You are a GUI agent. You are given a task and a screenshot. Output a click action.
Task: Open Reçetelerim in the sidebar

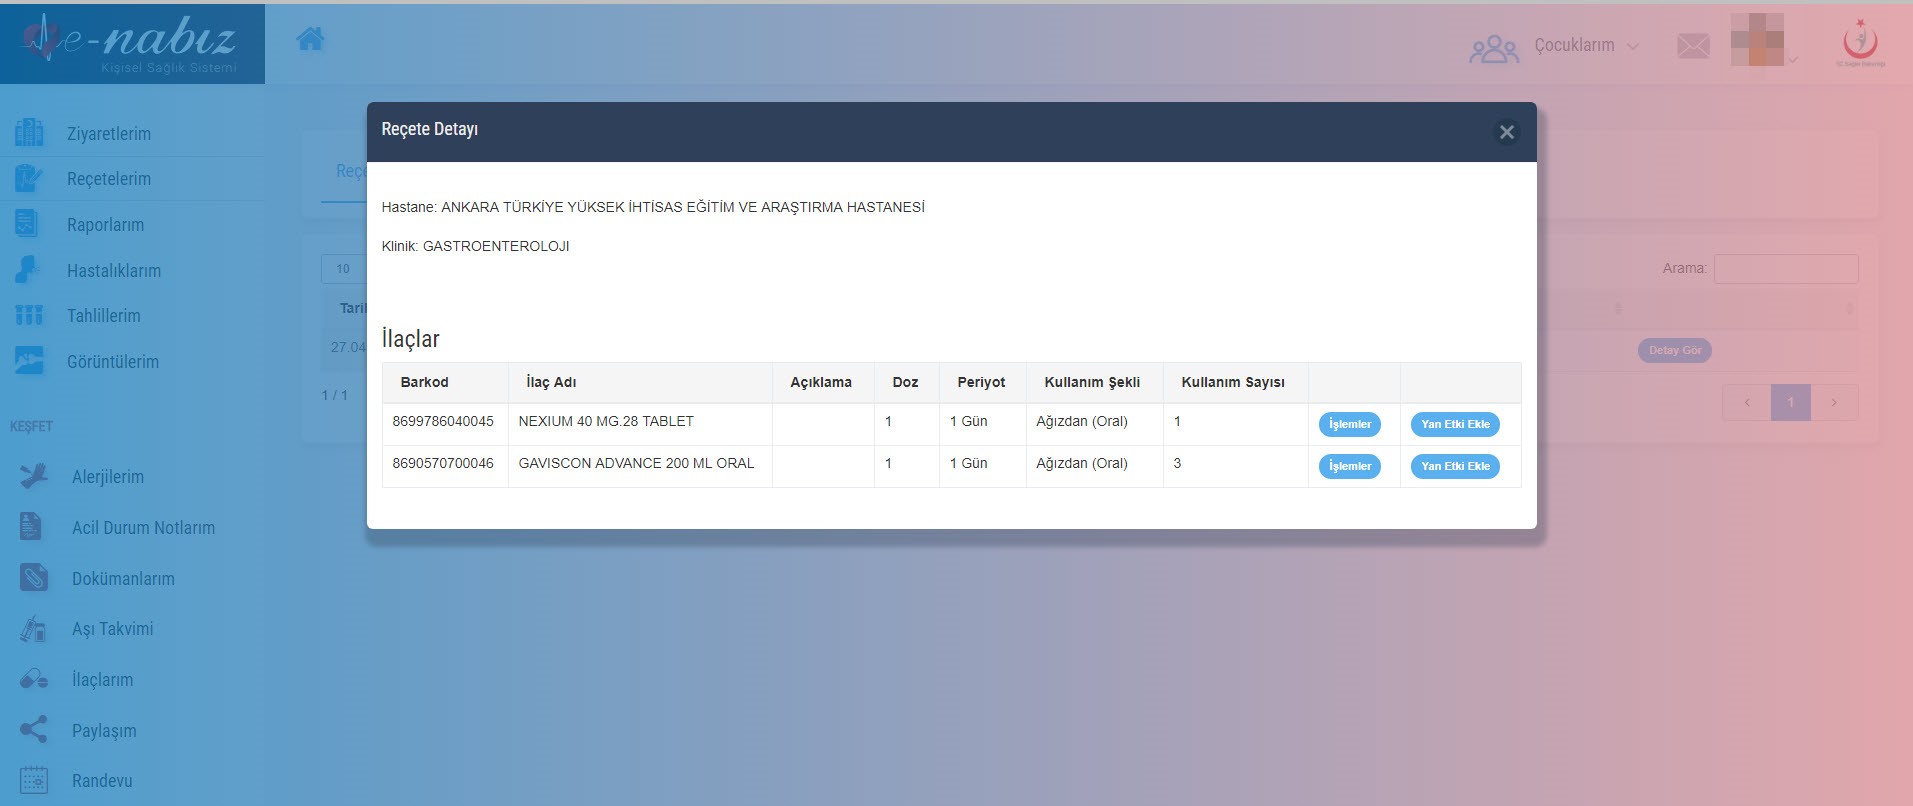(x=108, y=179)
